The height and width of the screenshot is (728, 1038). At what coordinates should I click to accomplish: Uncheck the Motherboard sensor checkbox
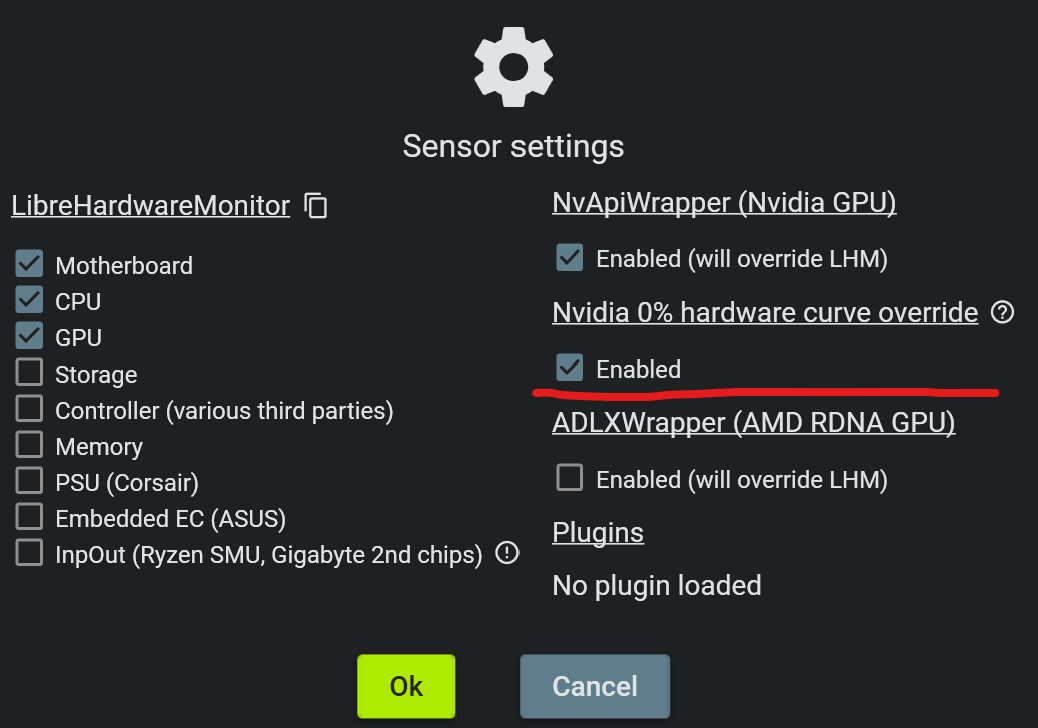click(x=29, y=264)
